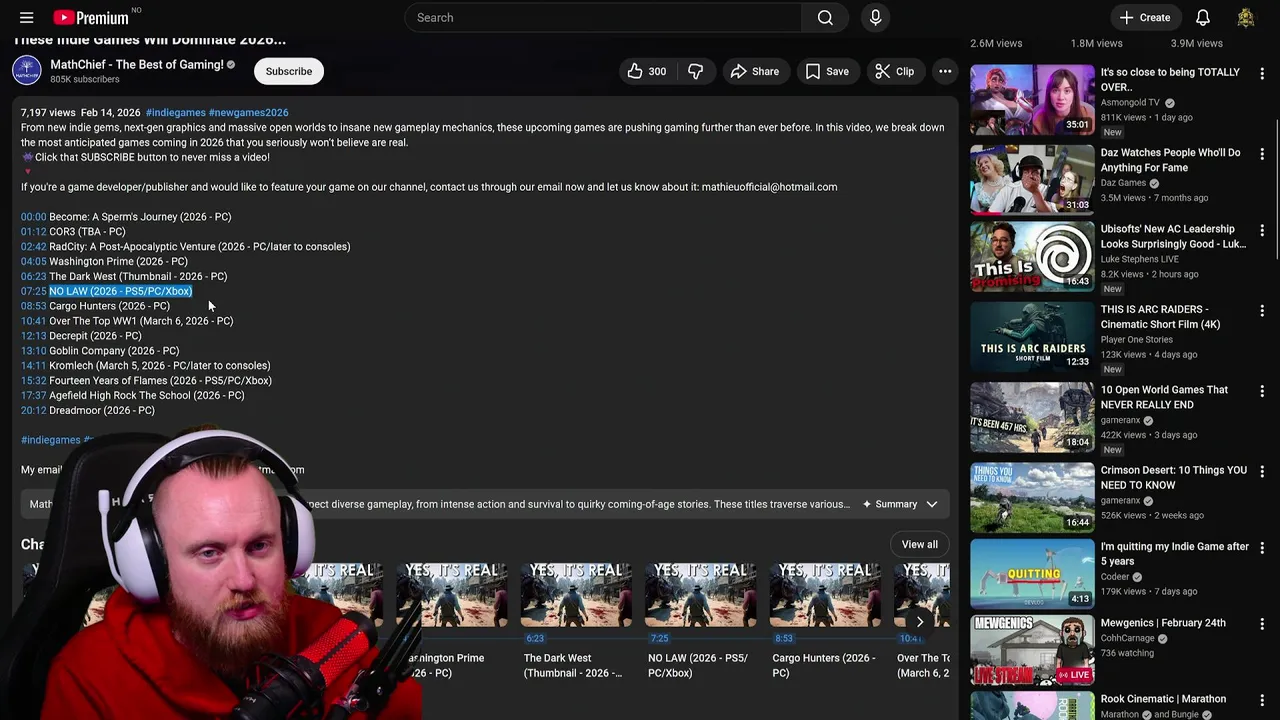Image resolution: width=1280 pixels, height=720 pixels.
Task: Subscribe to MathChief channel
Action: coord(289,71)
